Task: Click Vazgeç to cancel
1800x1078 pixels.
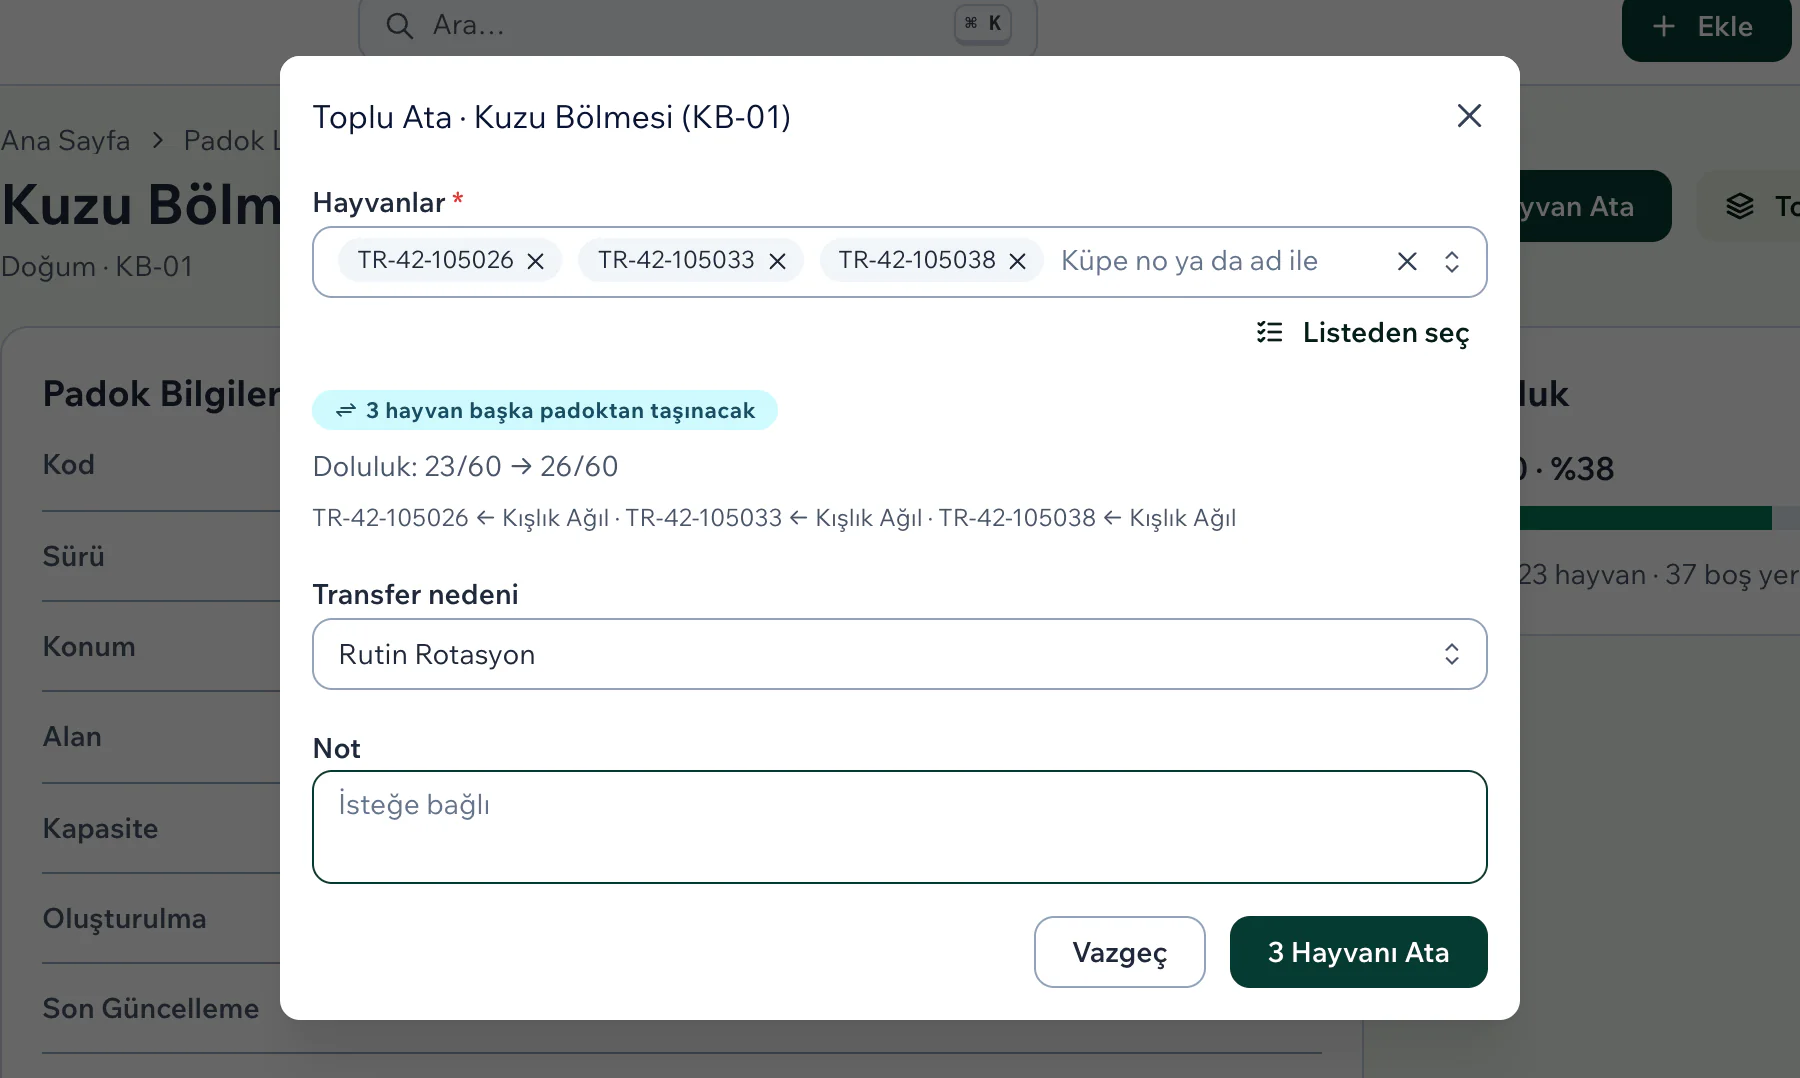Action: (x=1120, y=952)
